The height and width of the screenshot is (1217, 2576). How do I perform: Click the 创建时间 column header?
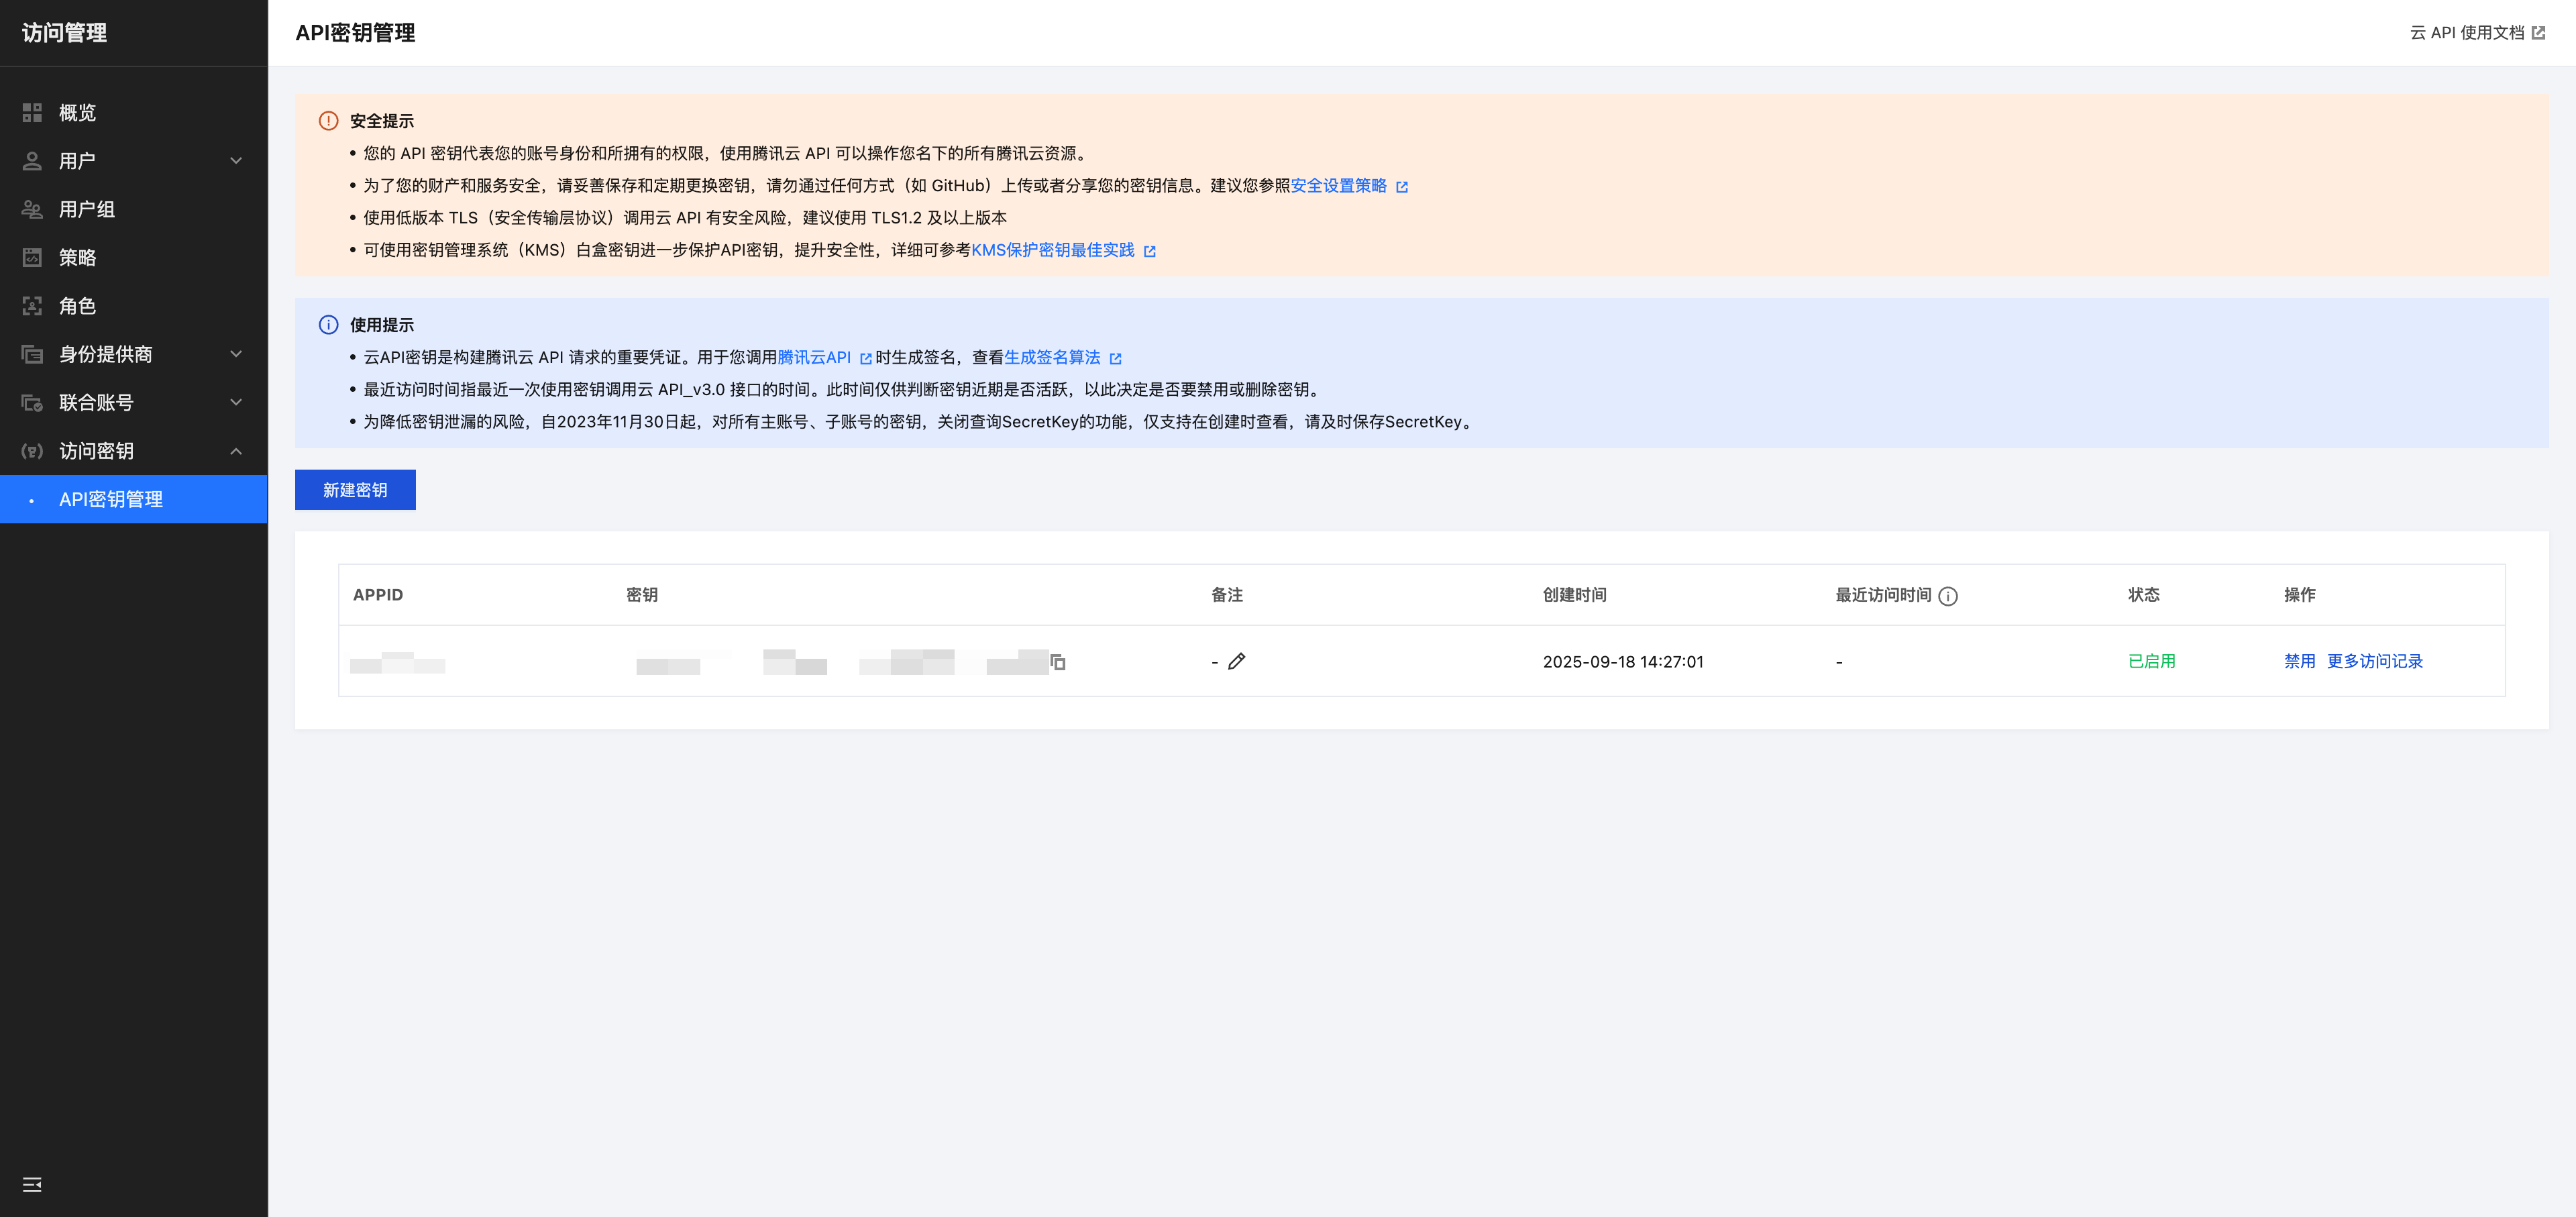(1575, 595)
